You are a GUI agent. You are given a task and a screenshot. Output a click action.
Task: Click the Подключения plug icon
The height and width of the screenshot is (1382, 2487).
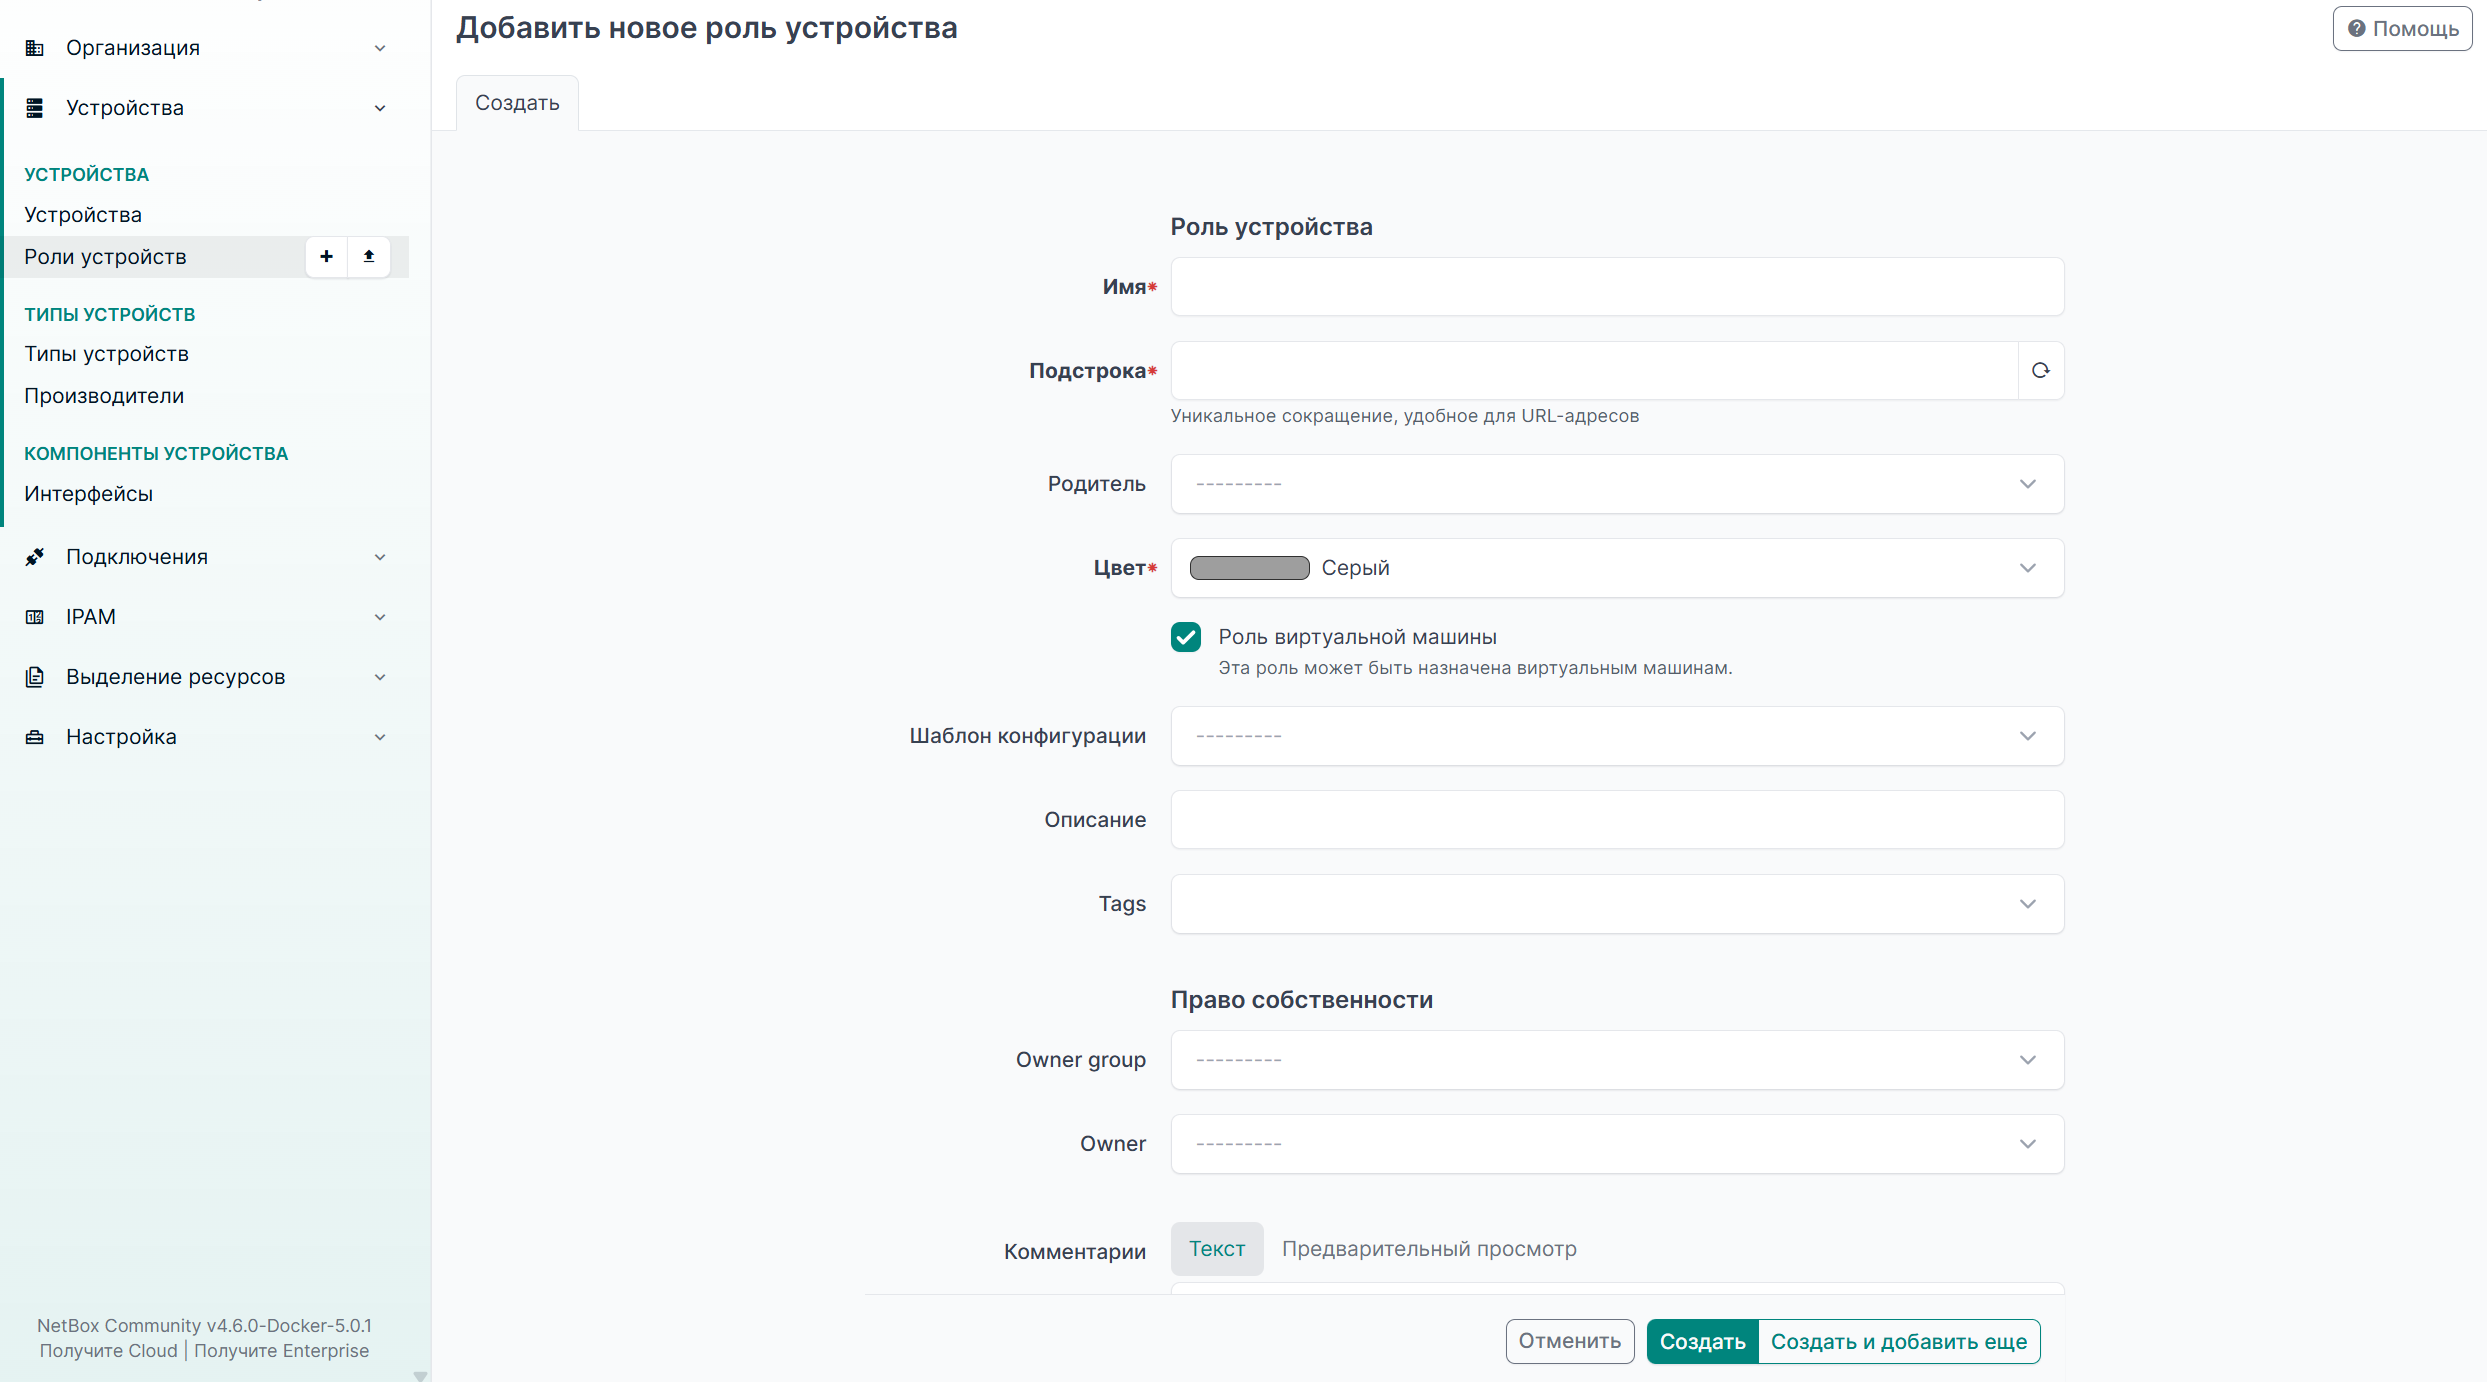click(x=35, y=557)
